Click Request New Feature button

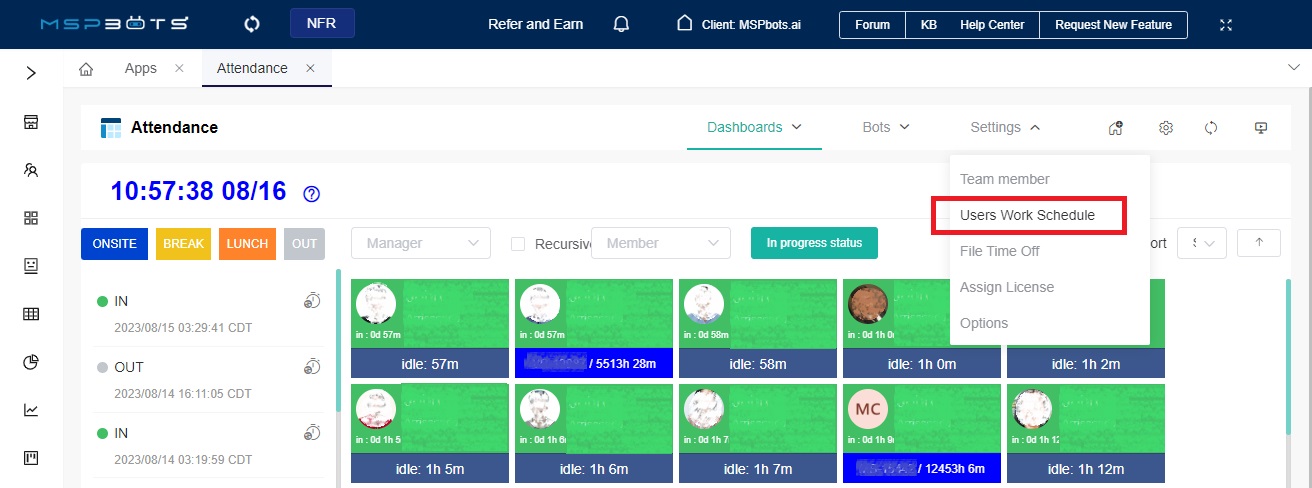coord(1113,25)
